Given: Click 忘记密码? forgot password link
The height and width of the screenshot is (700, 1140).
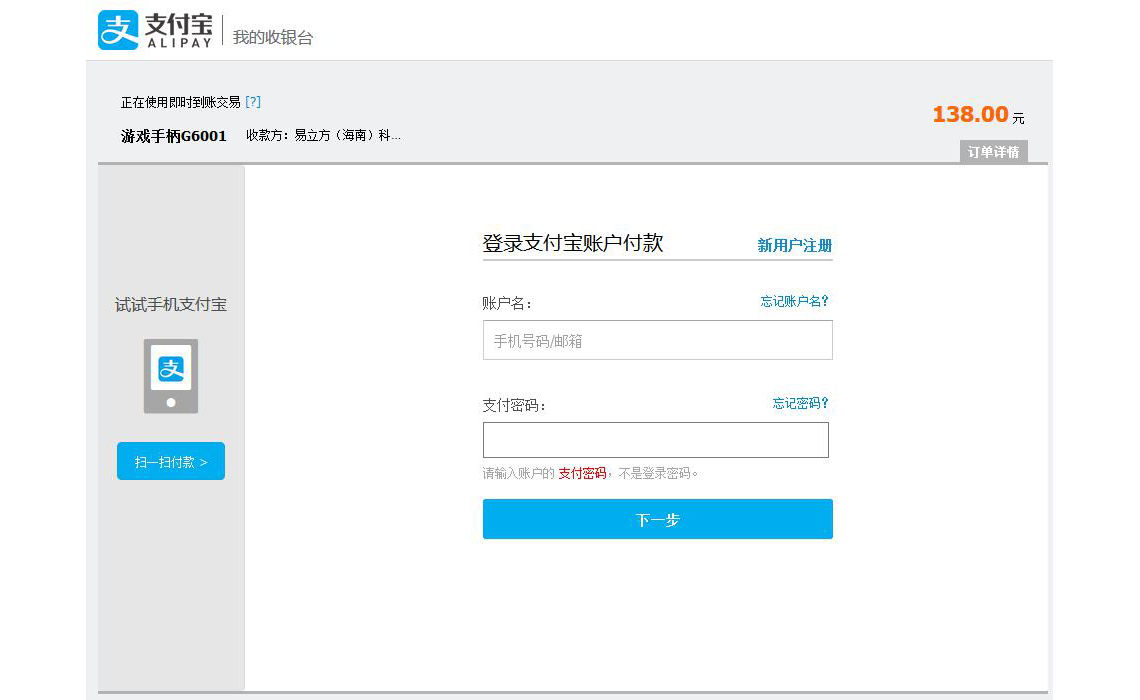Looking at the screenshot, I should 800,403.
